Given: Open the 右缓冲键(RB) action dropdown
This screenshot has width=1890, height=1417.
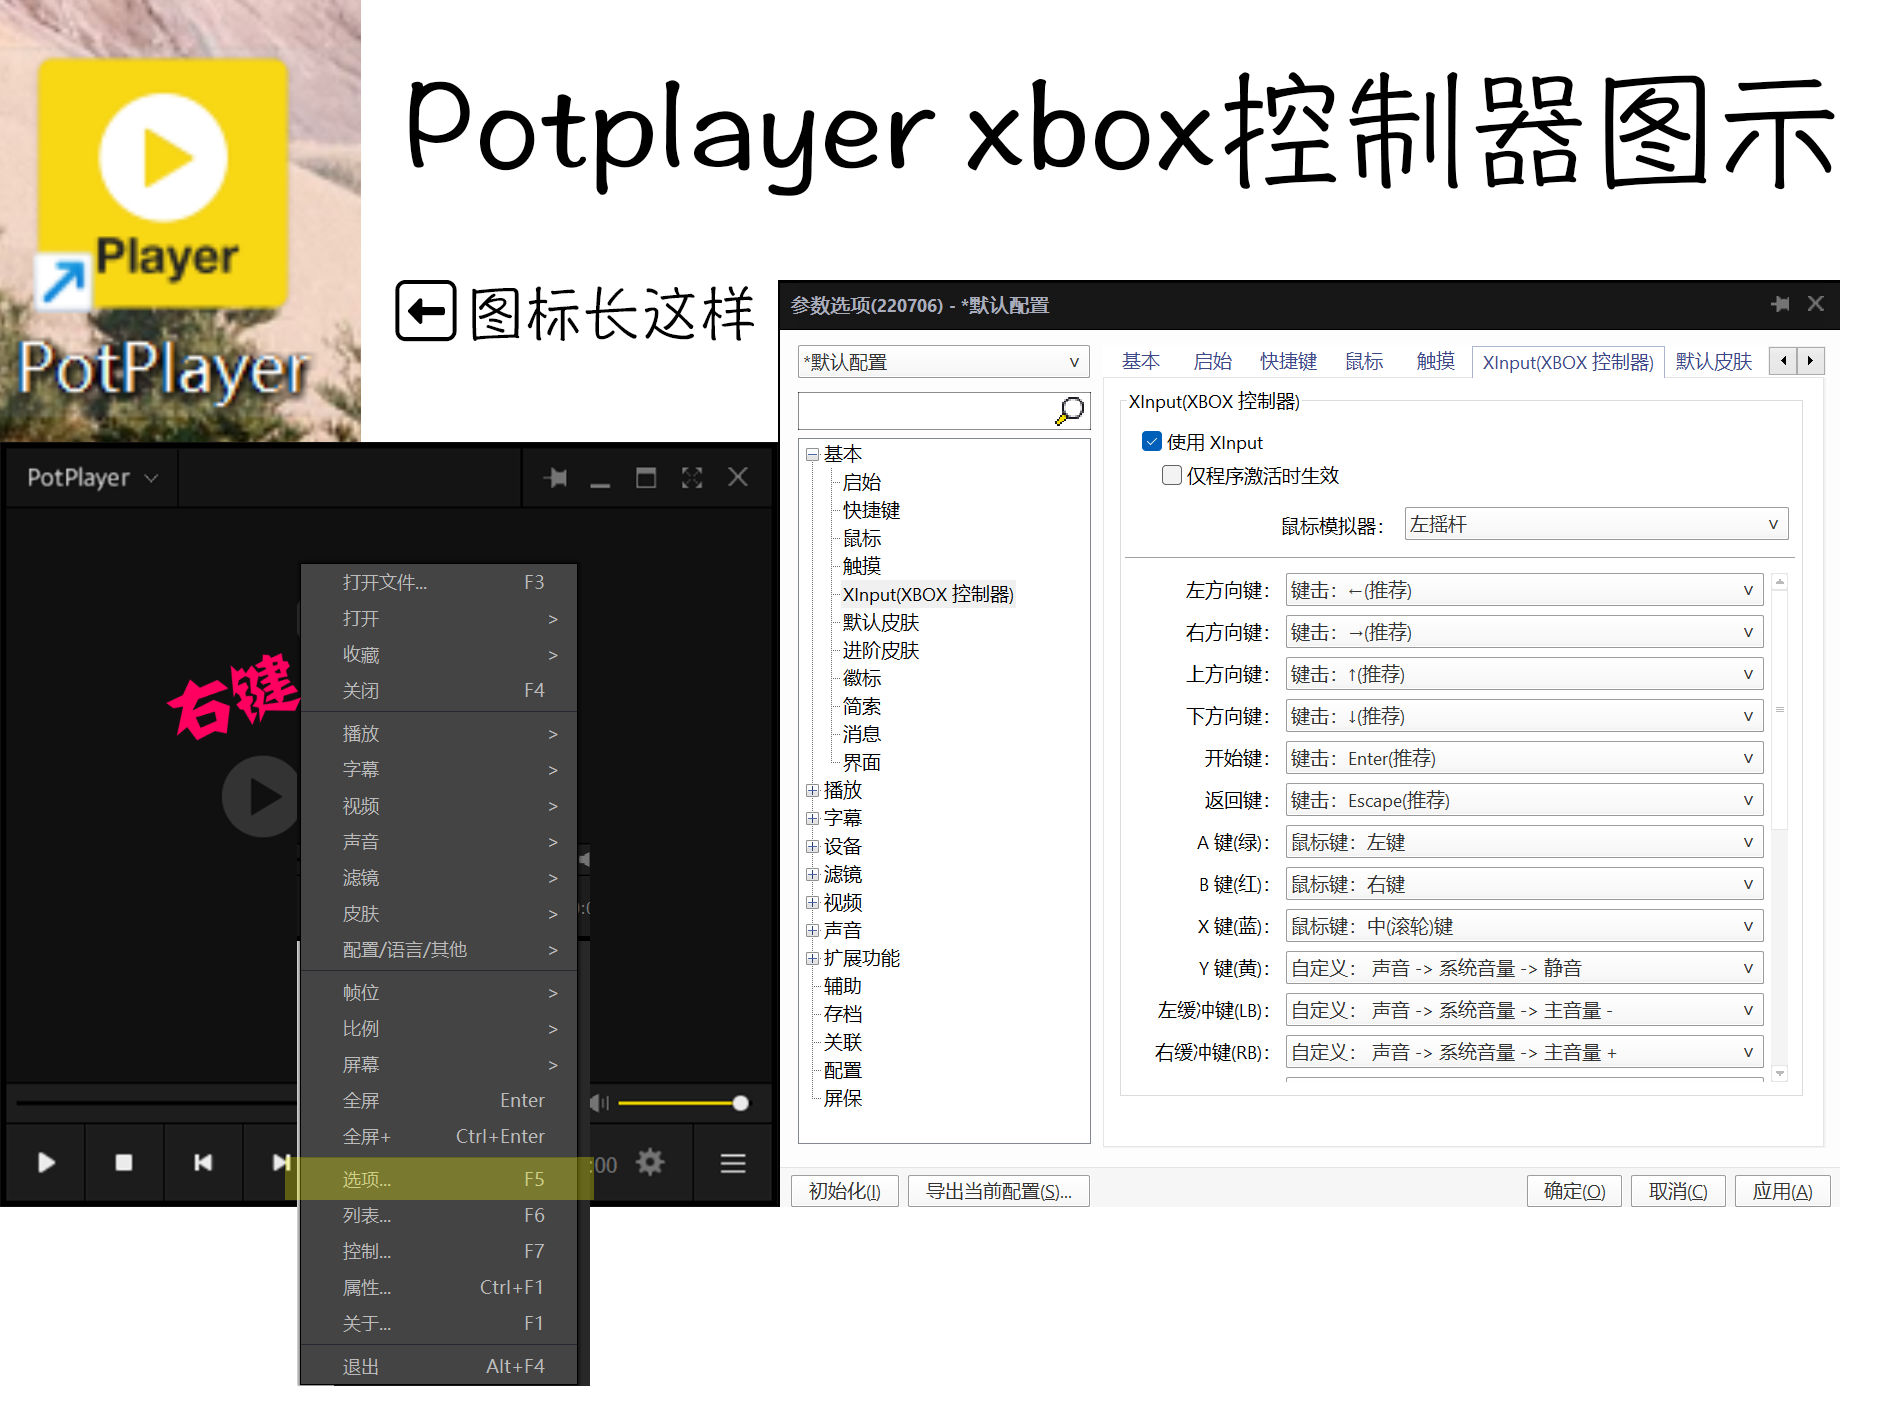Looking at the screenshot, I should pyautogui.click(x=1524, y=1052).
